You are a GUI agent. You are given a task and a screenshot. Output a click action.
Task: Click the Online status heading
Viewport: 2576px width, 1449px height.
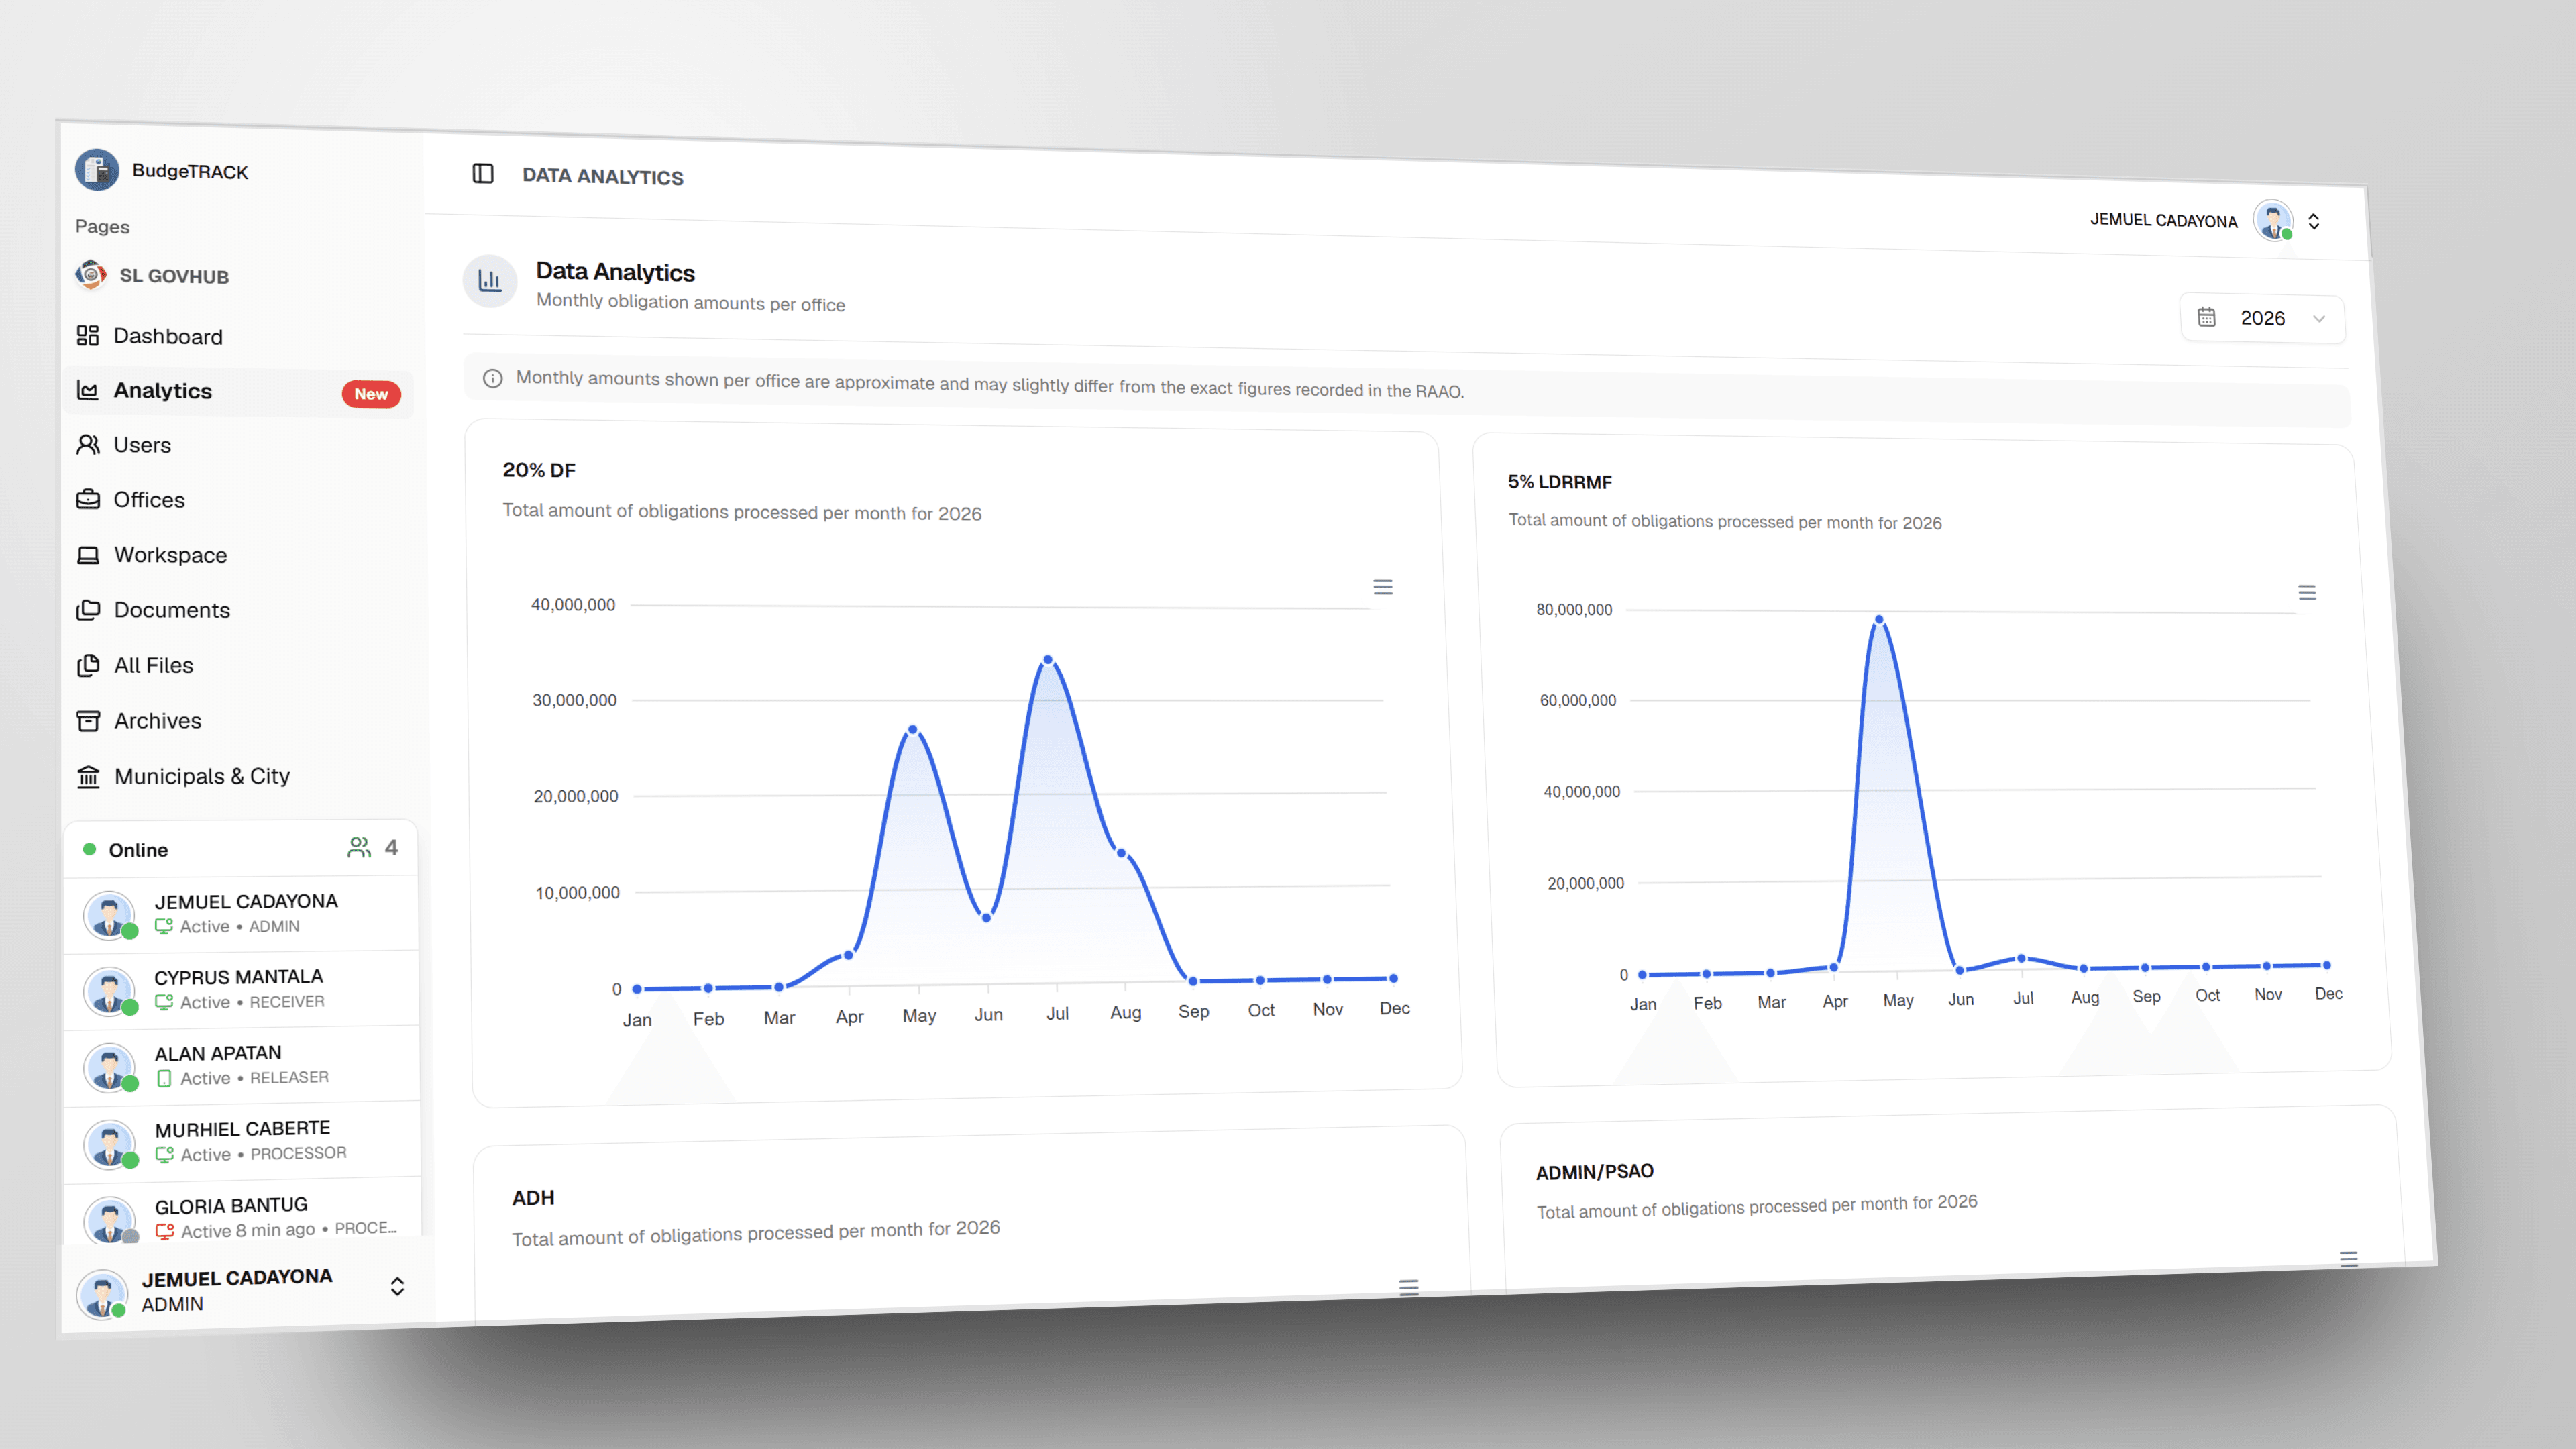138,850
